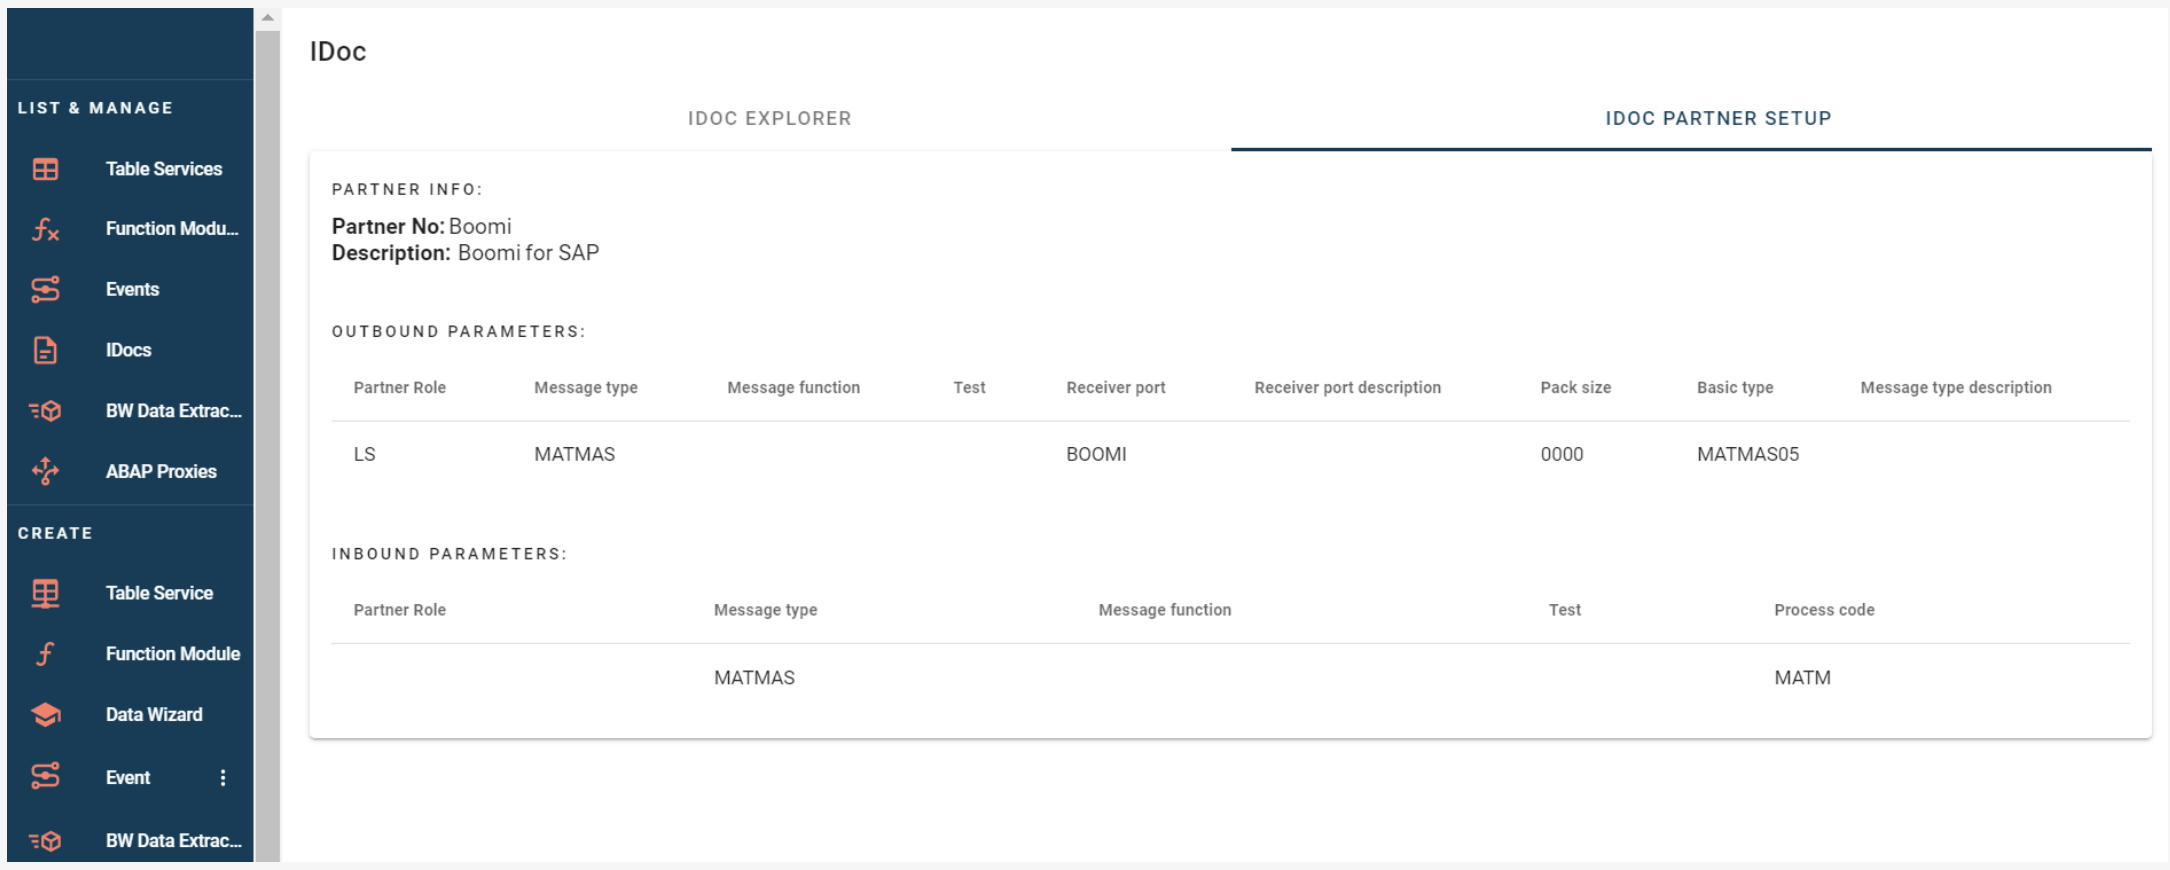
Task: Open the three-dot menu next to Event
Action: point(223,778)
